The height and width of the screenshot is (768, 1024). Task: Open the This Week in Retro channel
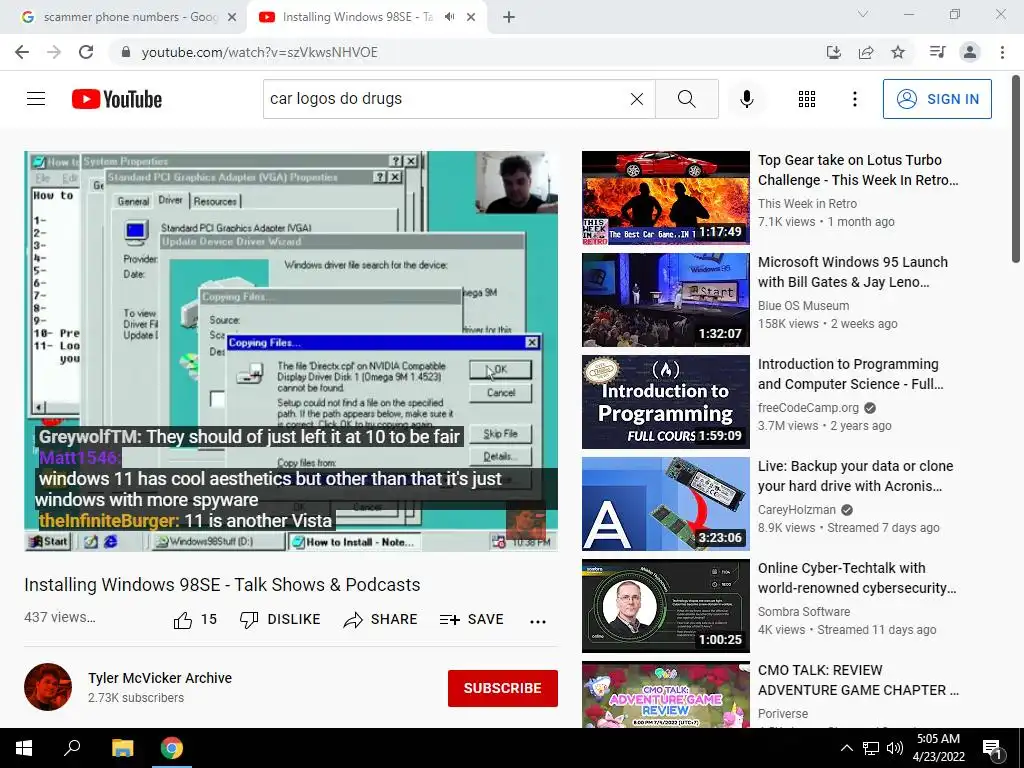point(807,204)
